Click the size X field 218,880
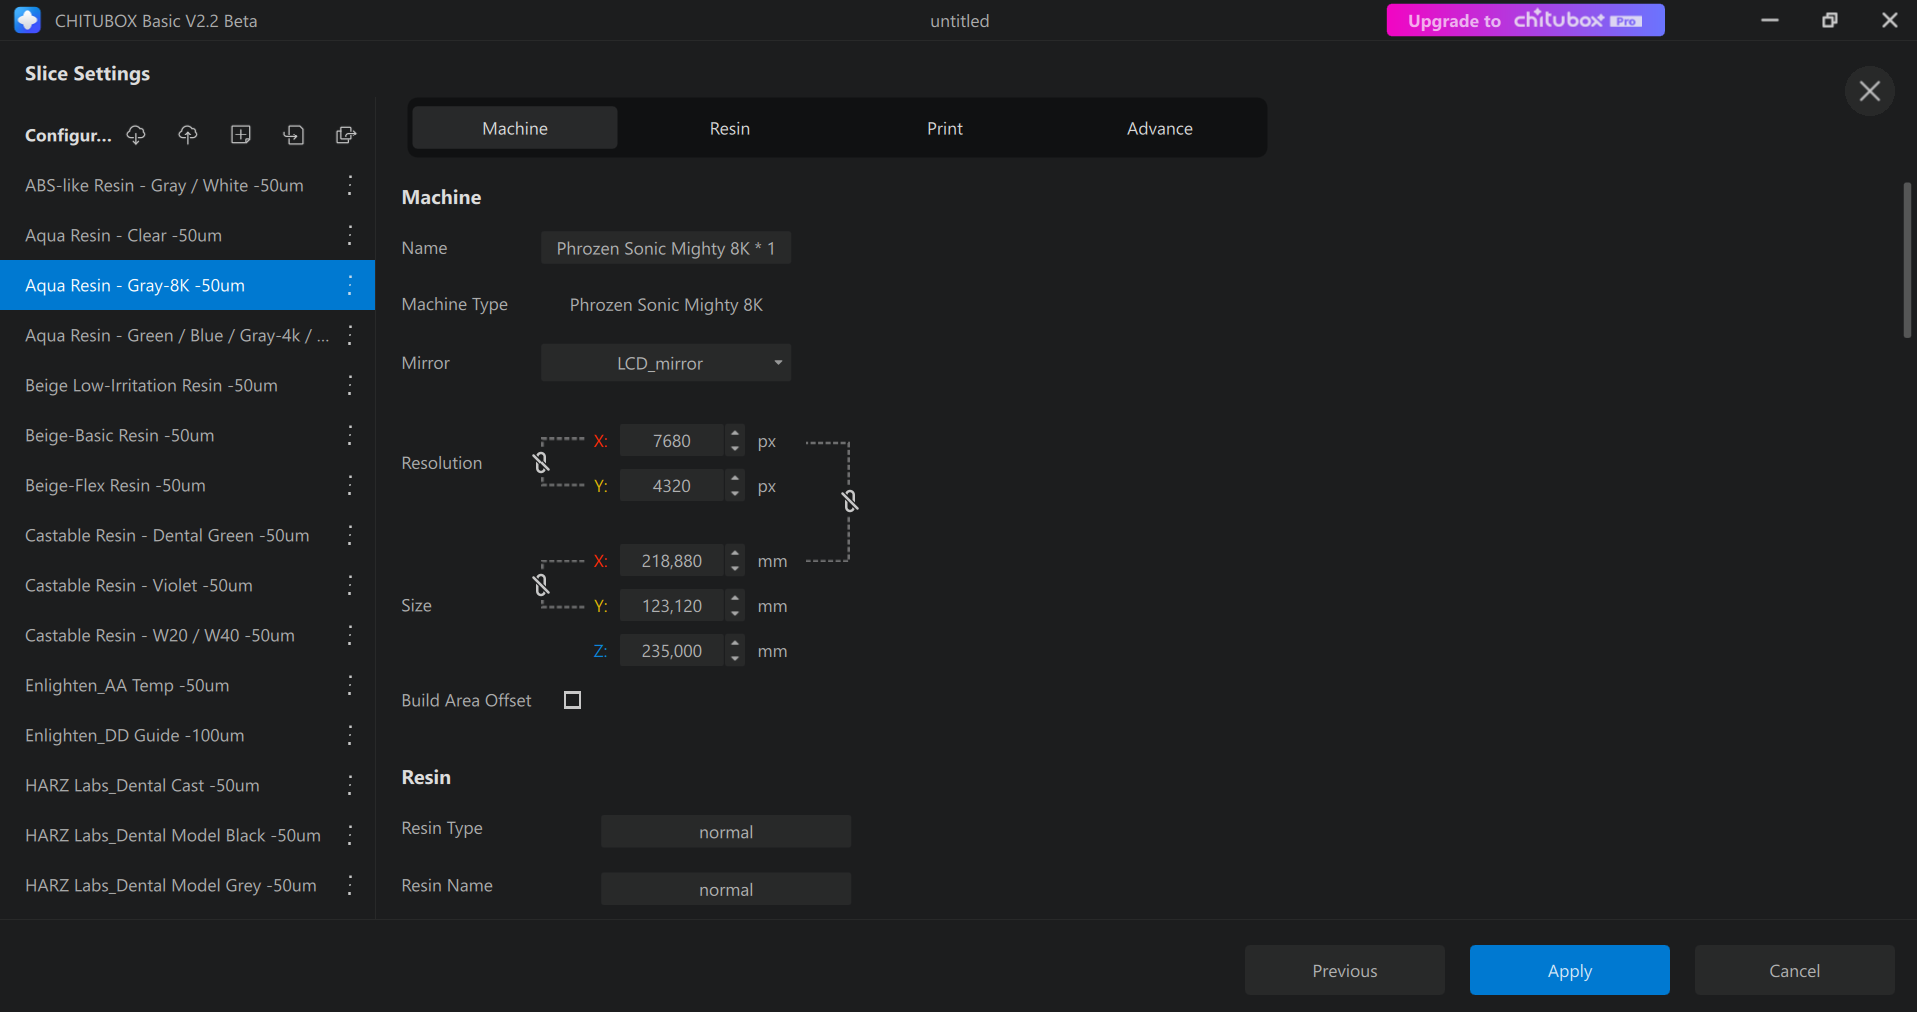The image size is (1917, 1012). coord(672,561)
